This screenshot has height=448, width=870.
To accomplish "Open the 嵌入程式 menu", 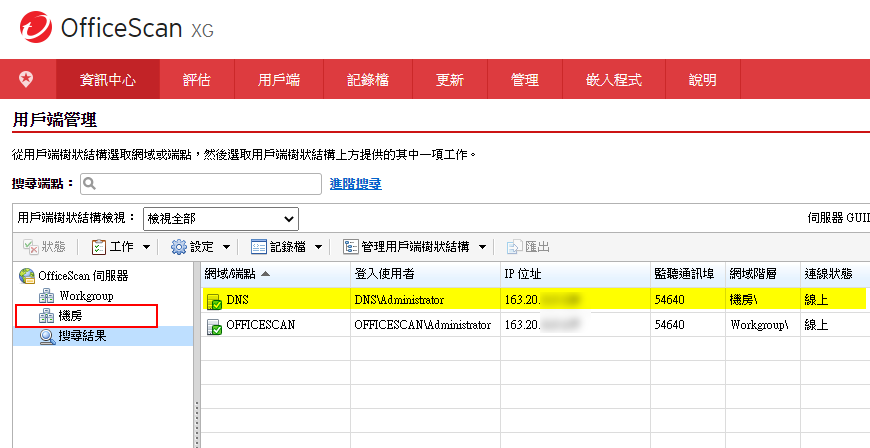I will [x=614, y=79].
